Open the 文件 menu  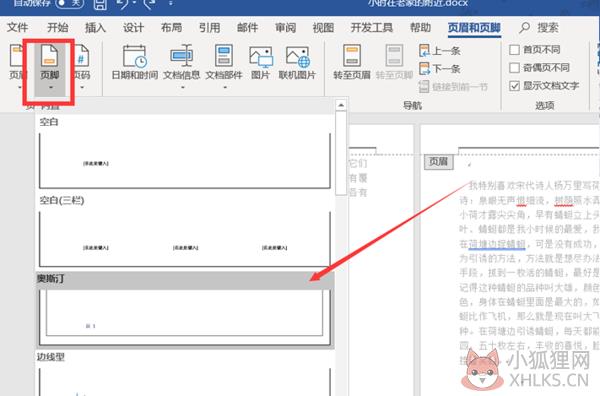coord(18,28)
